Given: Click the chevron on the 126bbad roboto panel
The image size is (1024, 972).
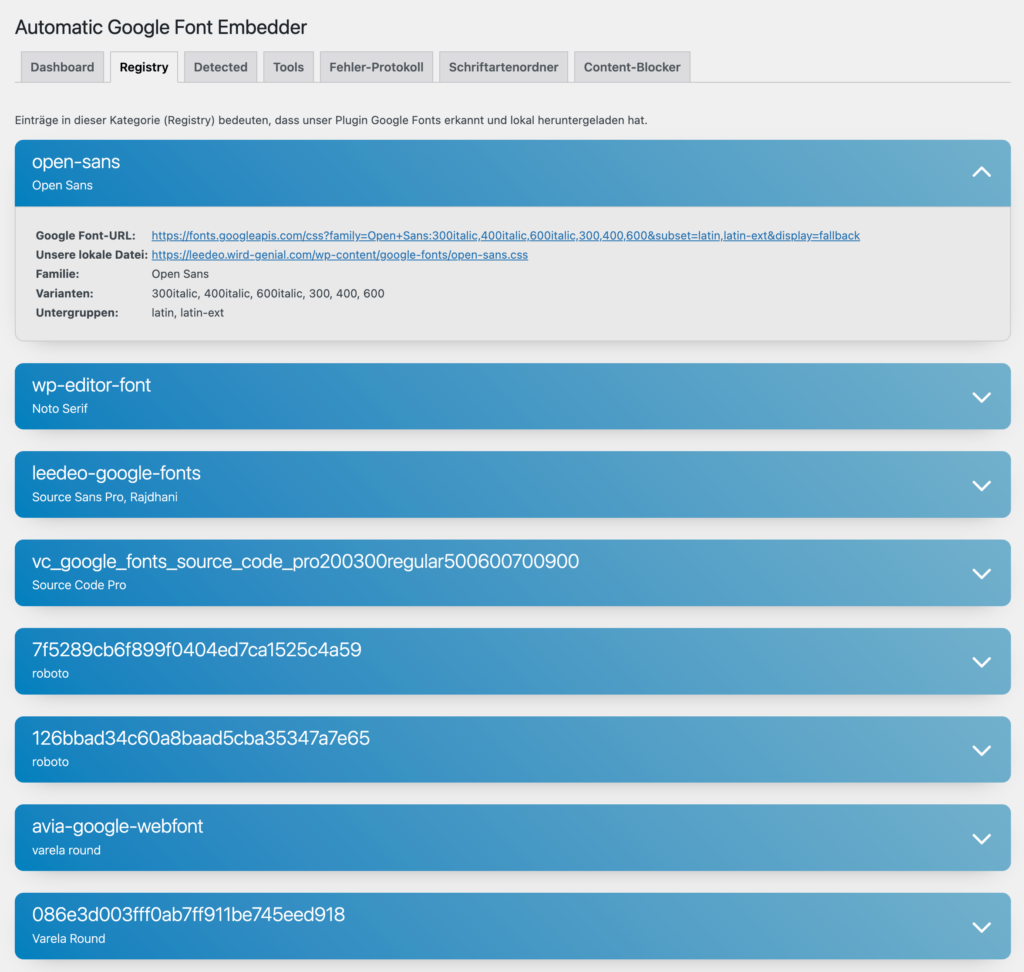Looking at the screenshot, I should (x=981, y=749).
